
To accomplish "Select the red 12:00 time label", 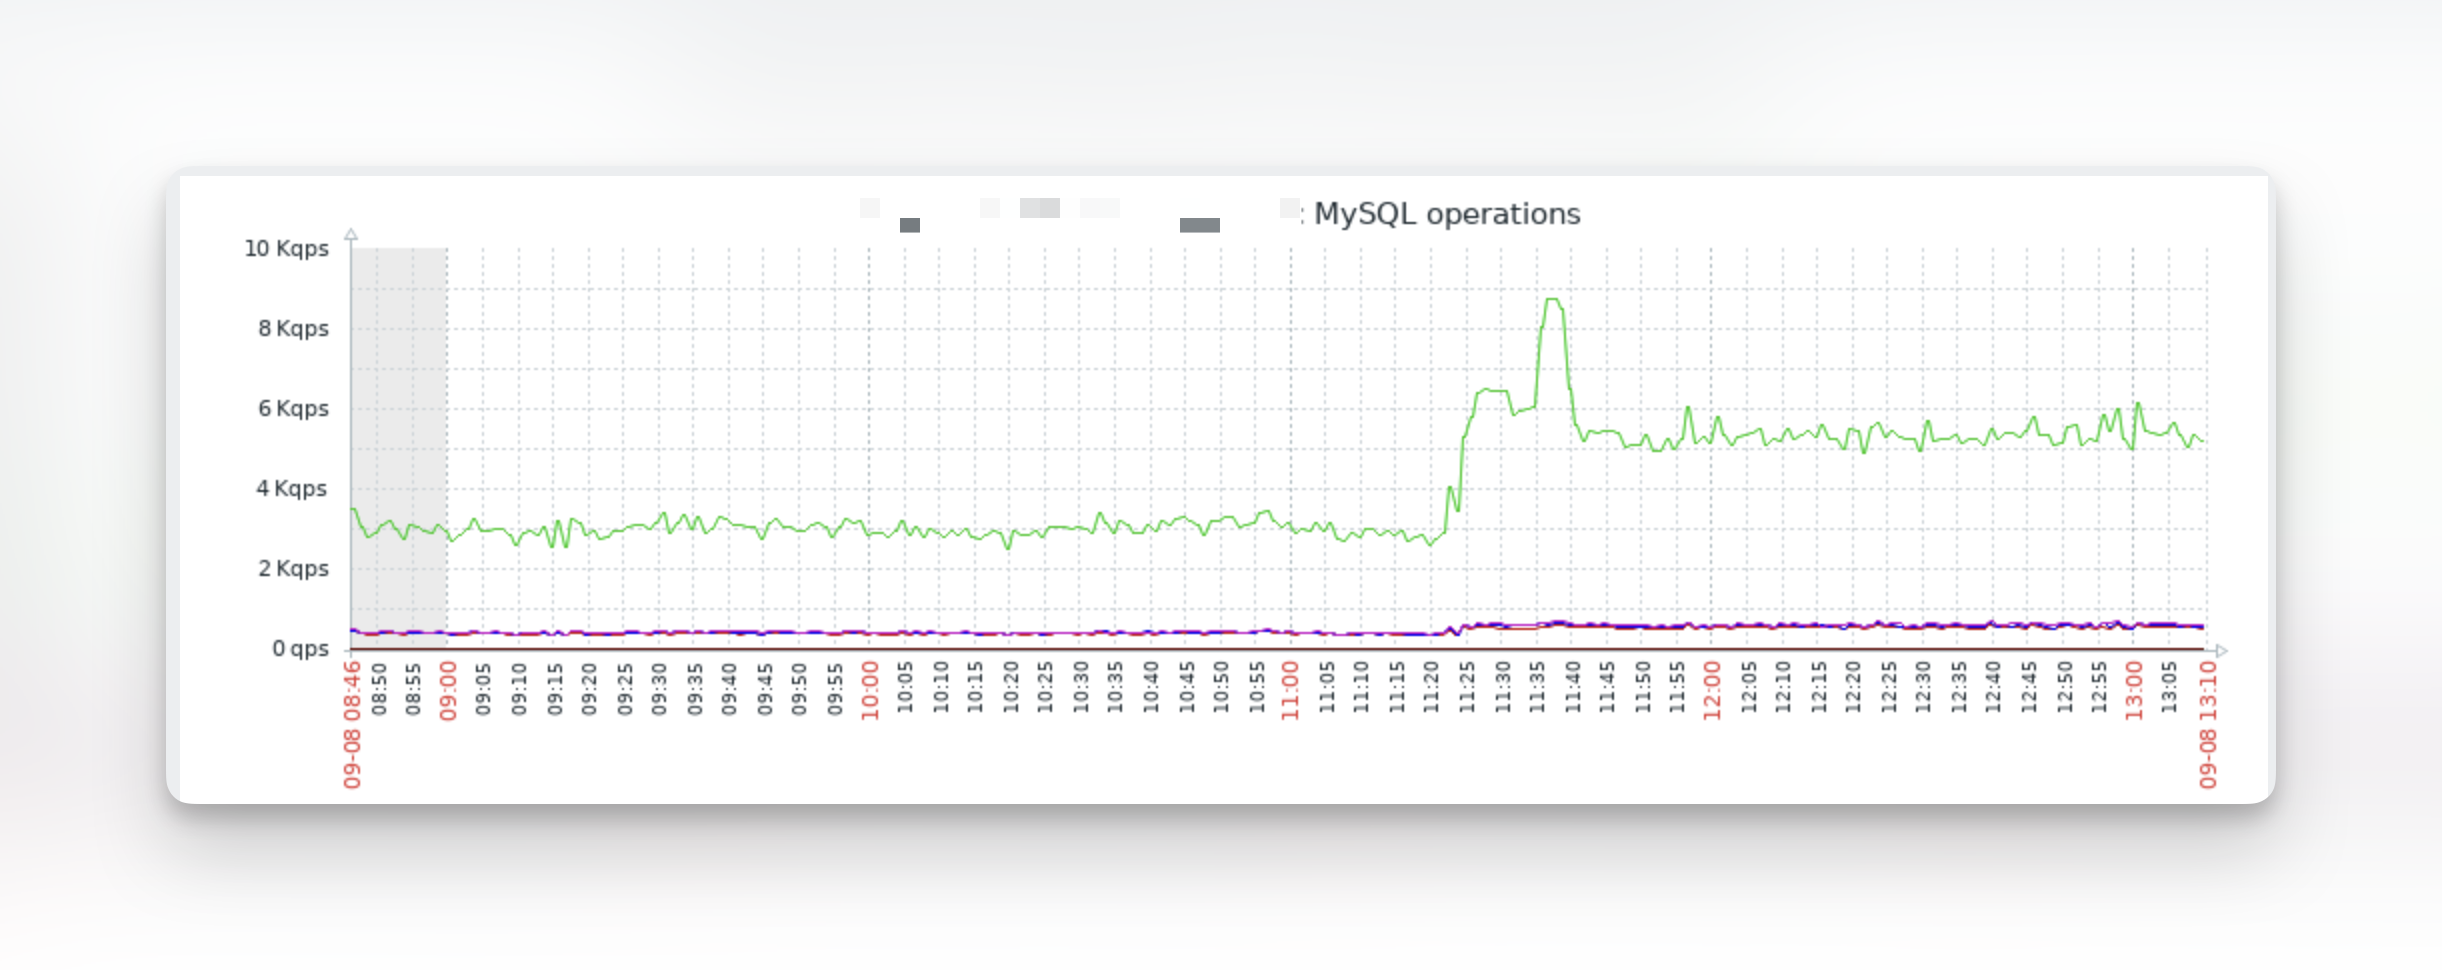I will (1712, 690).
